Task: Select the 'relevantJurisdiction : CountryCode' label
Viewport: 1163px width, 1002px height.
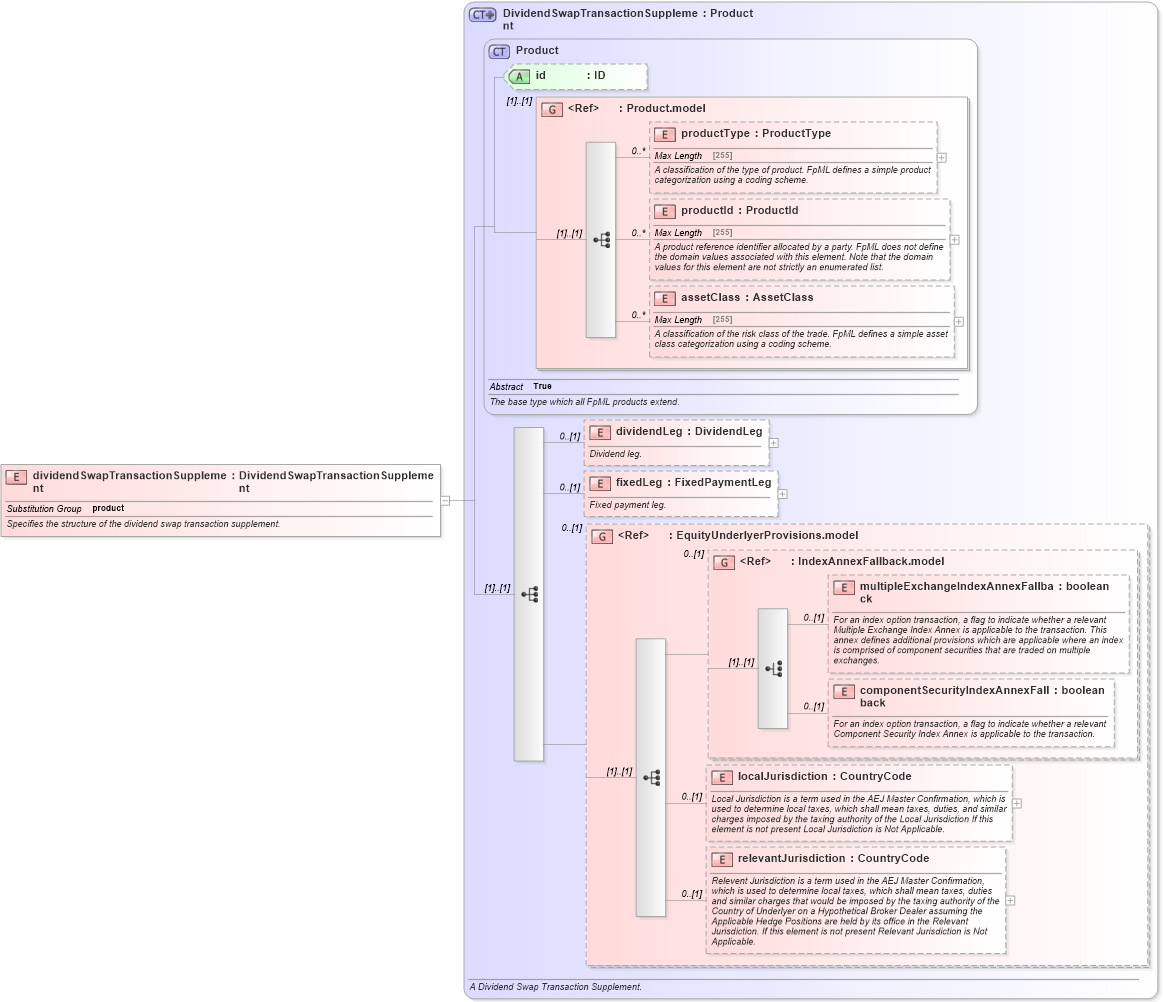Action: pyautogui.click(x=833, y=859)
